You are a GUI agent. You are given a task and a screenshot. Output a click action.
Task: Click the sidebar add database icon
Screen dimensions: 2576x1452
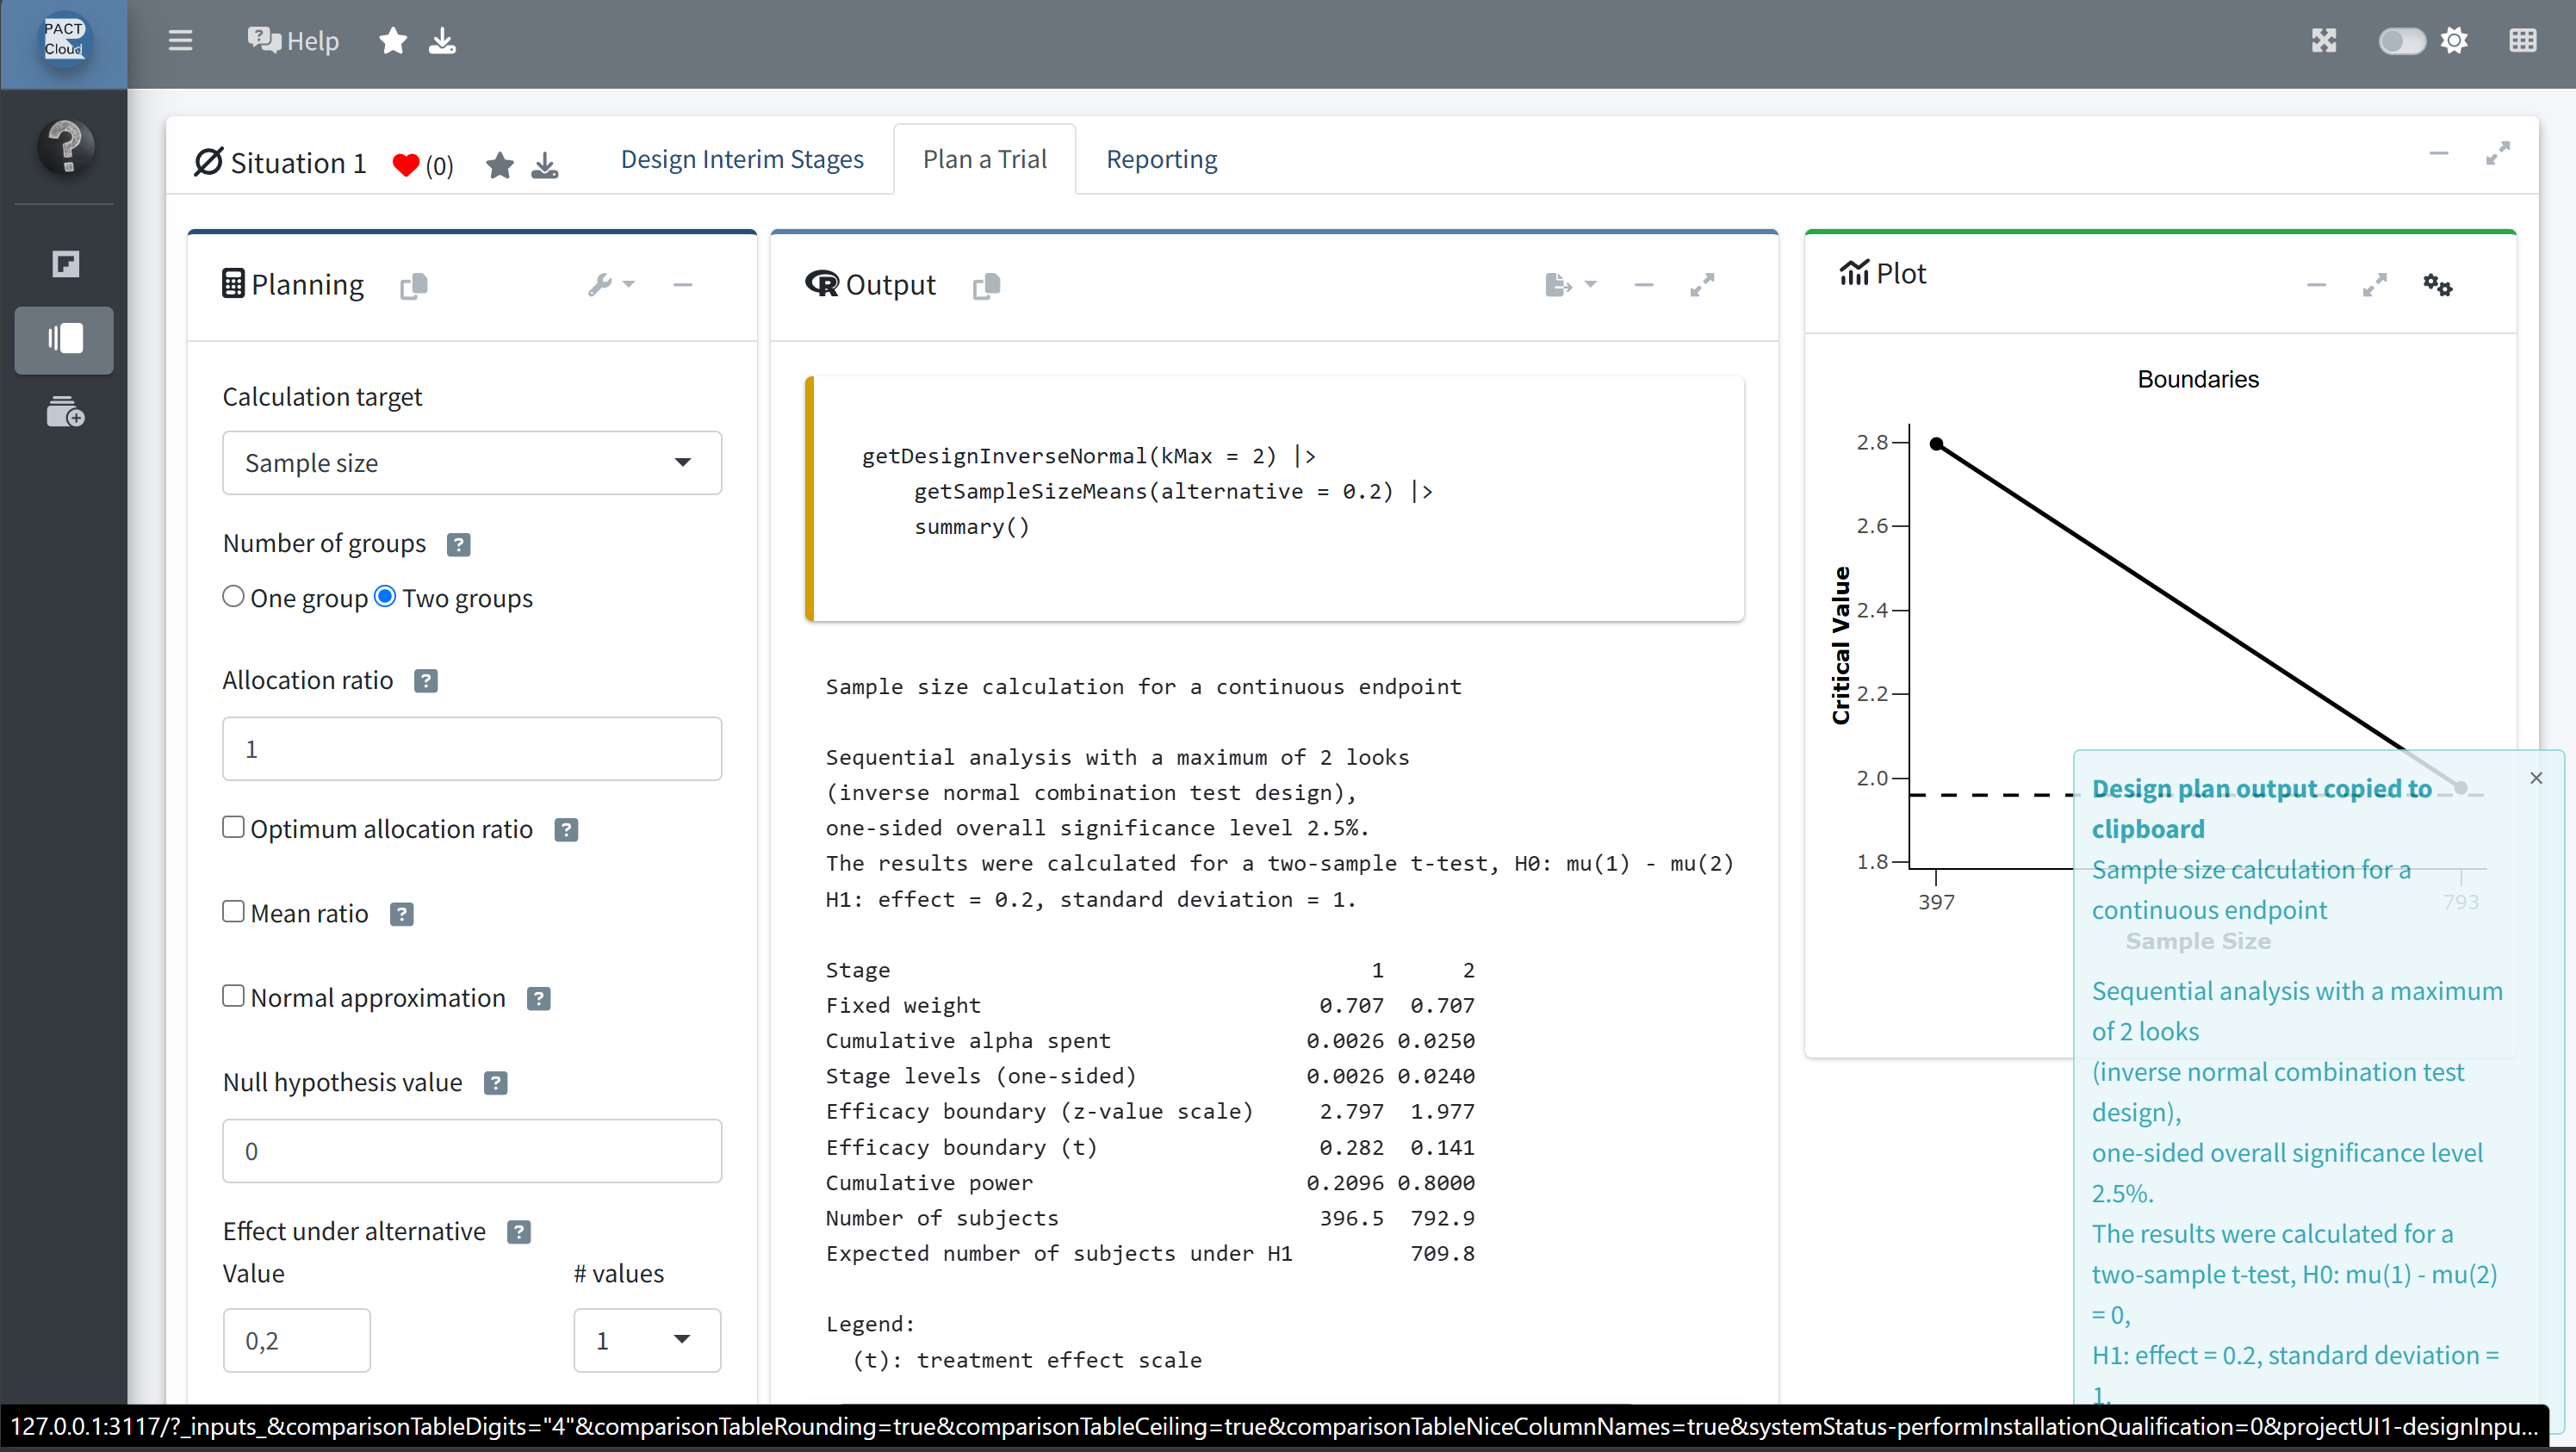coord(65,411)
